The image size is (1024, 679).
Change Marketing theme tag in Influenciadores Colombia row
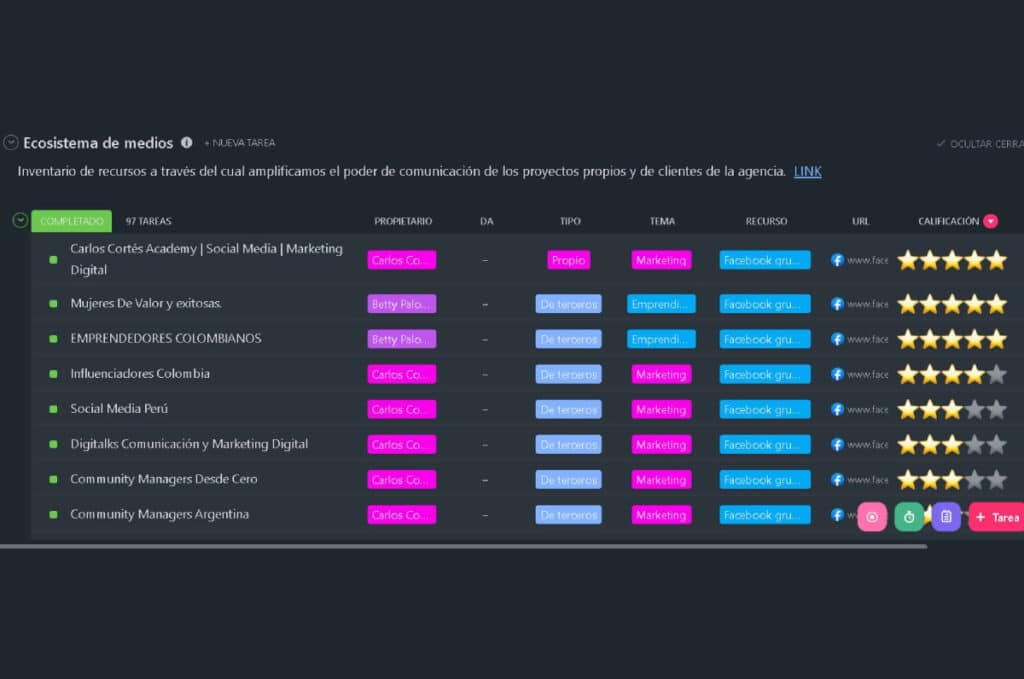tap(661, 374)
